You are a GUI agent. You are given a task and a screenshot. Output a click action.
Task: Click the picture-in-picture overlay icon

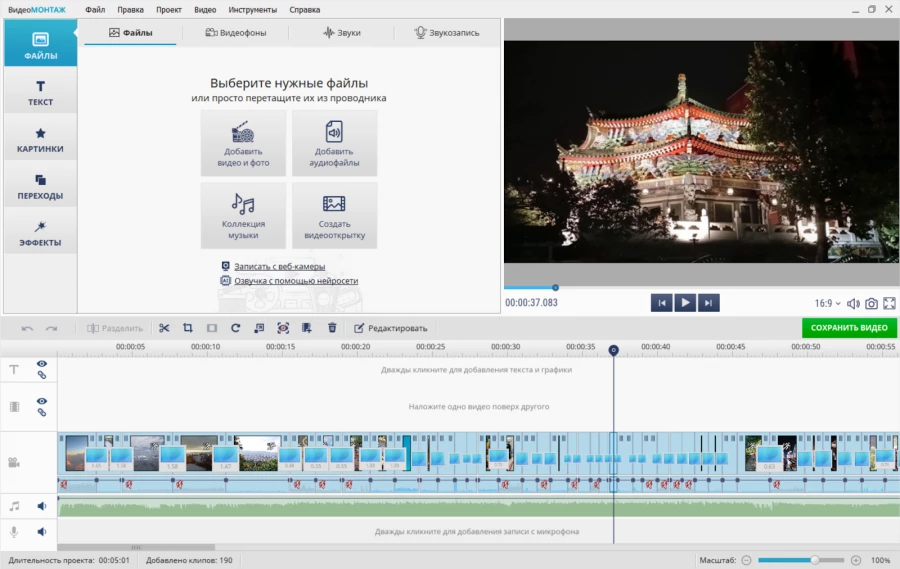259,328
